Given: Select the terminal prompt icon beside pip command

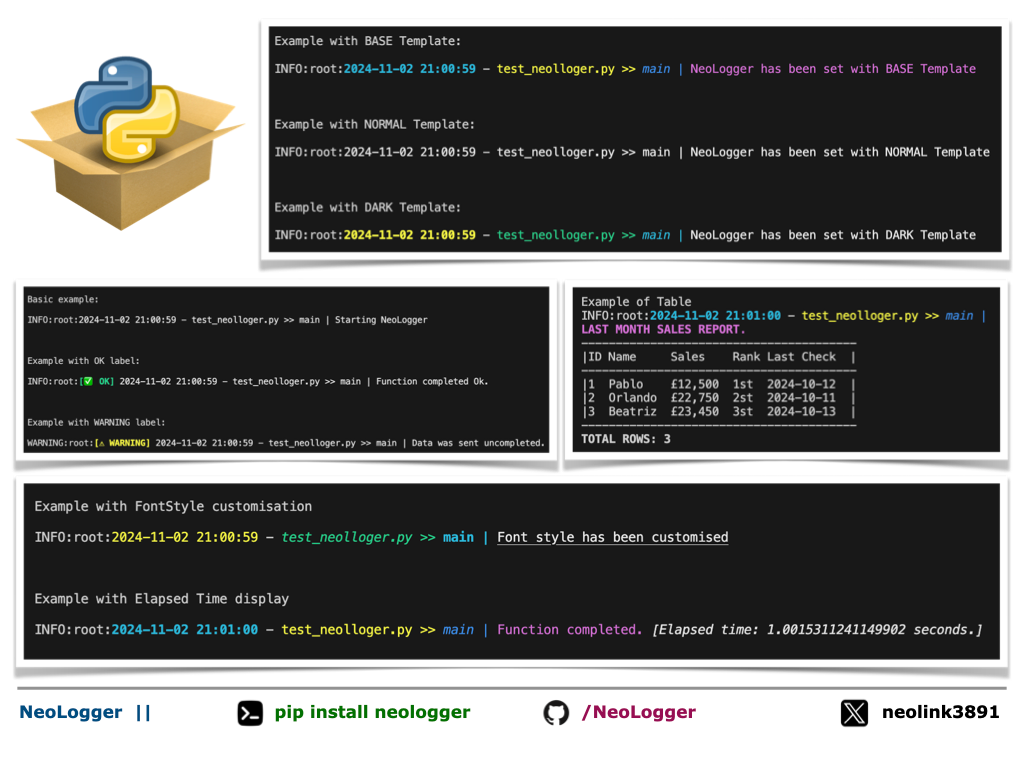Looking at the screenshot, I should coord(250,712).
